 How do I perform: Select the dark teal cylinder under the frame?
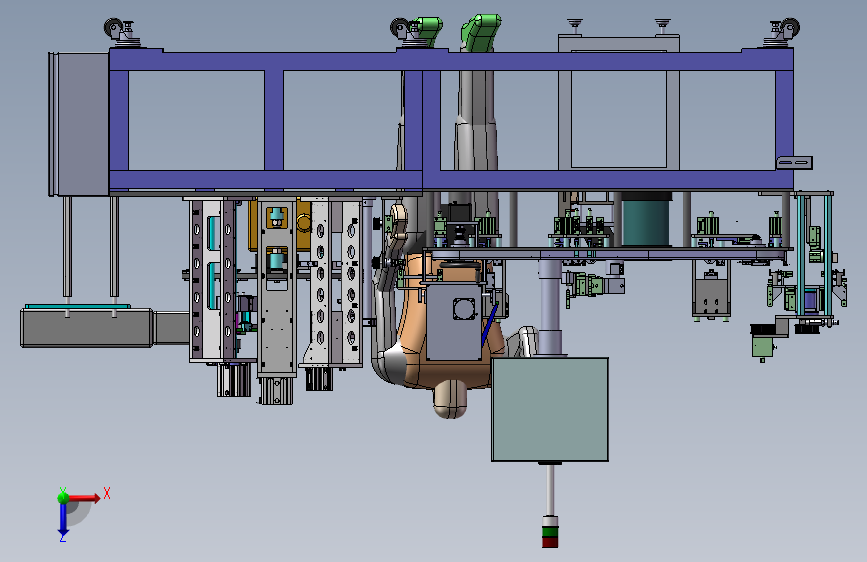click(645, 220)
